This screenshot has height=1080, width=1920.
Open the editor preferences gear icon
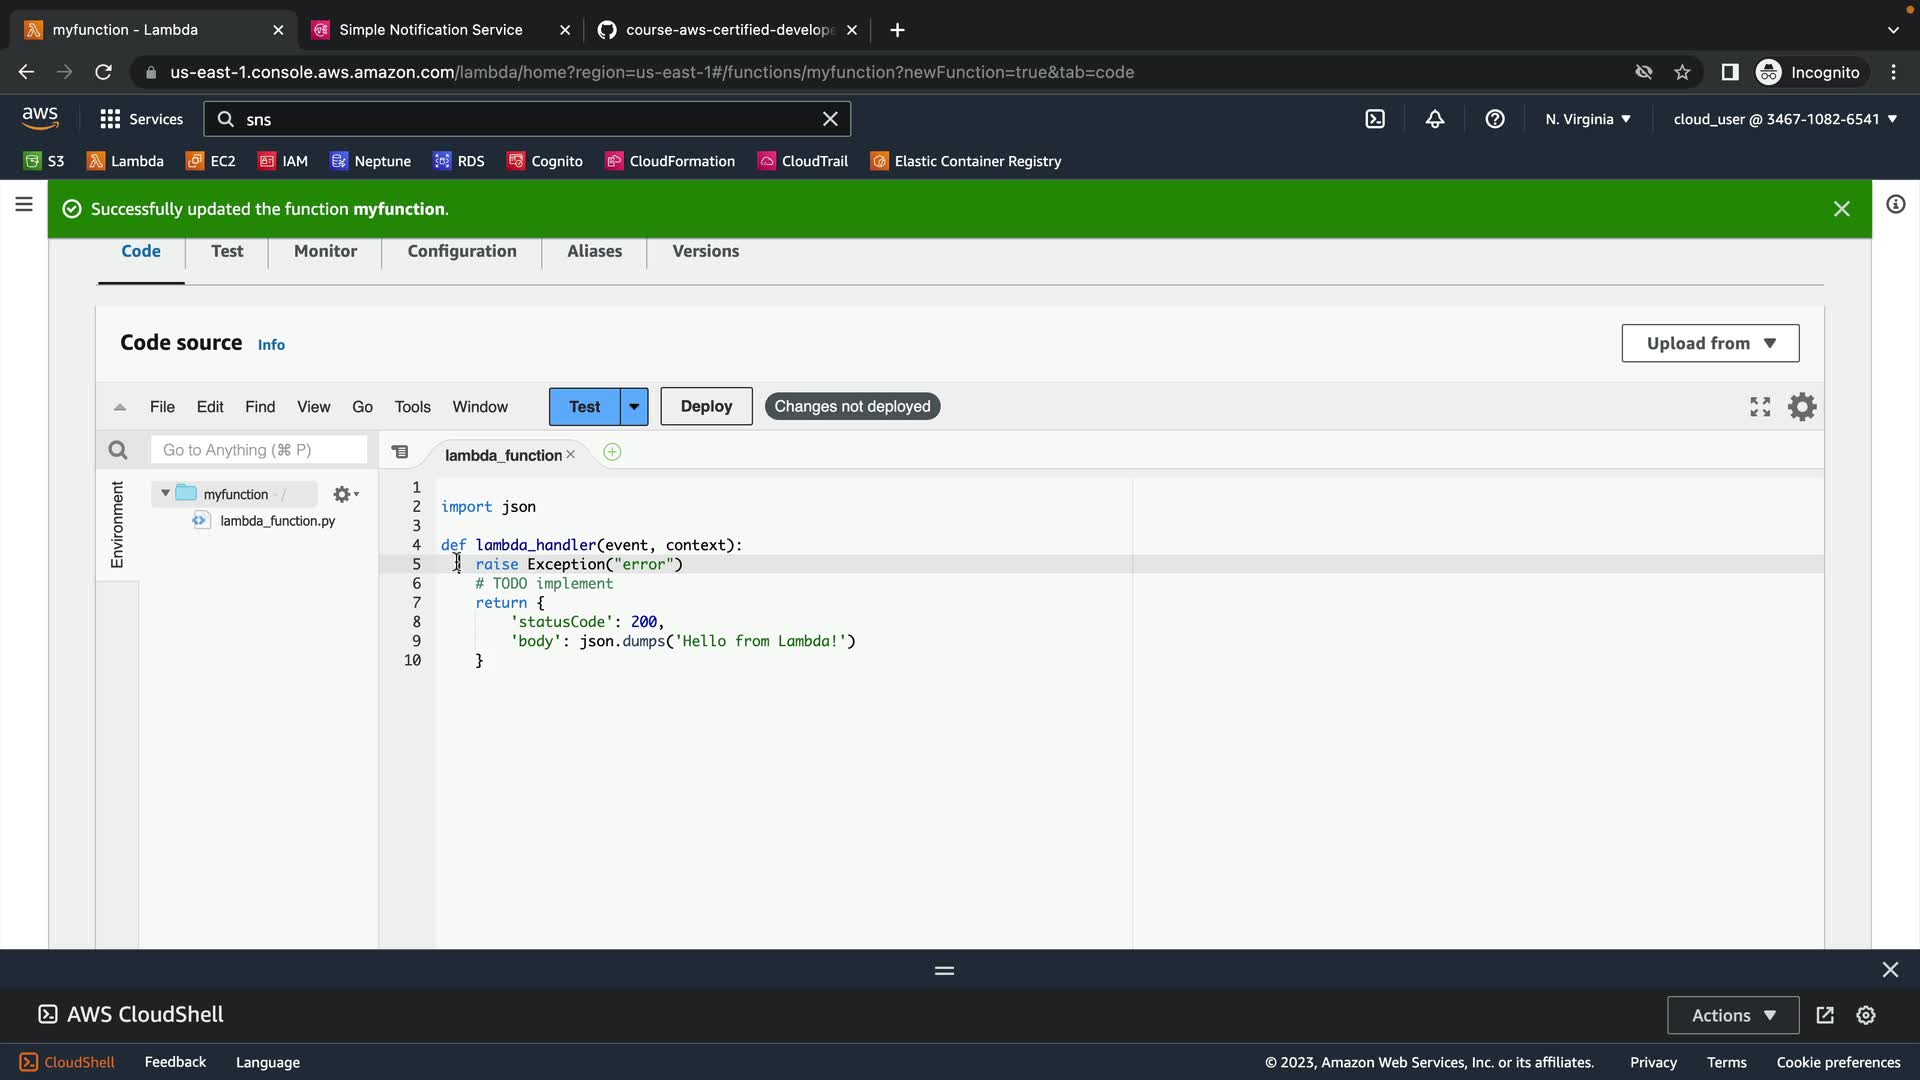(1802, 406)
